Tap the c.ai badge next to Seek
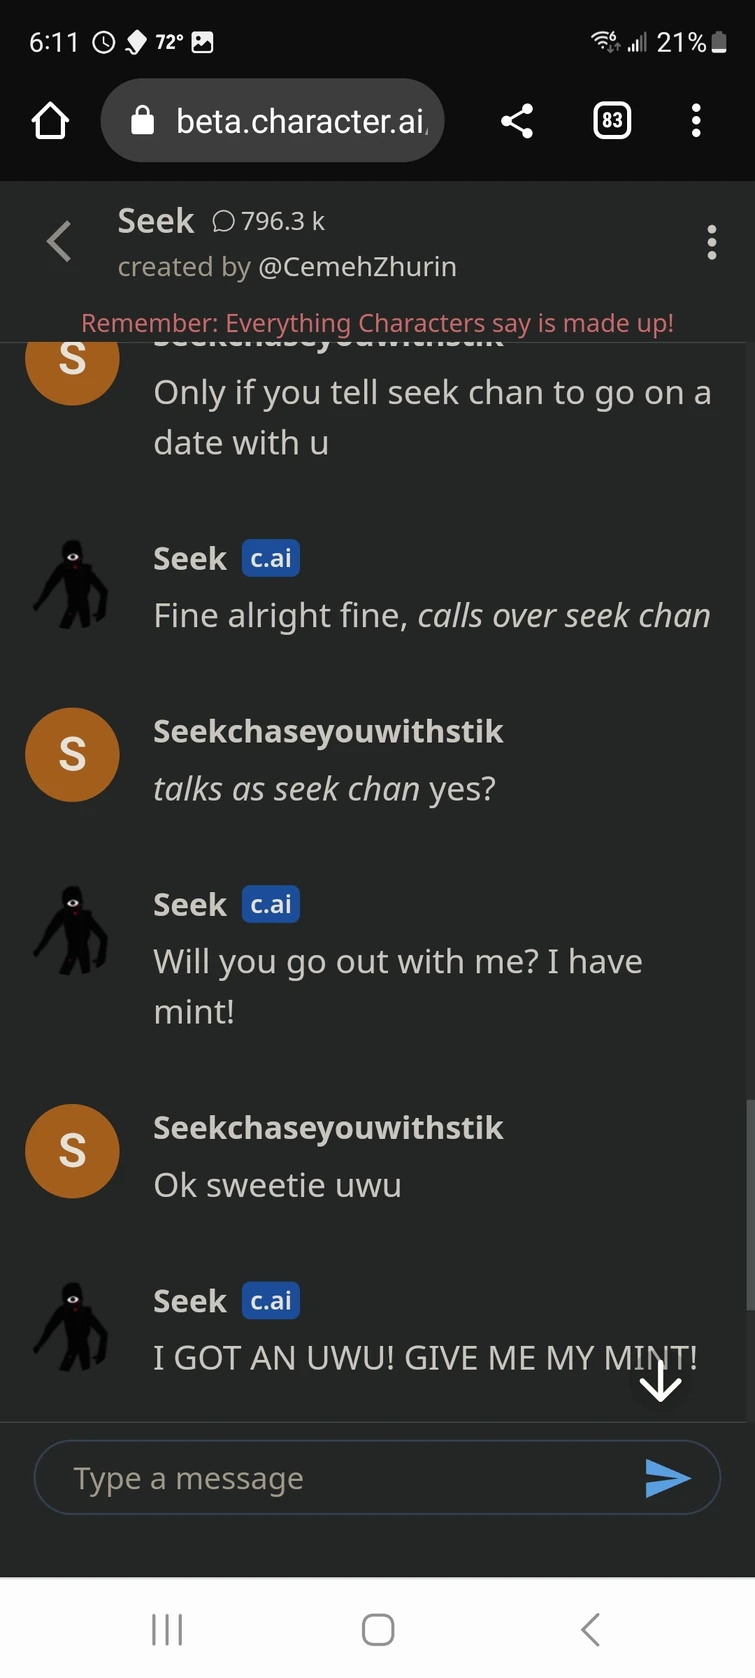The width and height of the screenshot is (755, 1678). [x=269, y=558]
